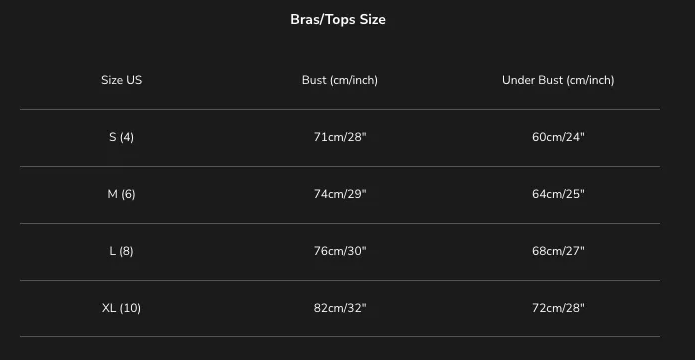Image resolution: width=696 pixels, height=360 pixels.
Task: Select the Under Bust (cm/inch) column header
Action: tap(558, 80)
